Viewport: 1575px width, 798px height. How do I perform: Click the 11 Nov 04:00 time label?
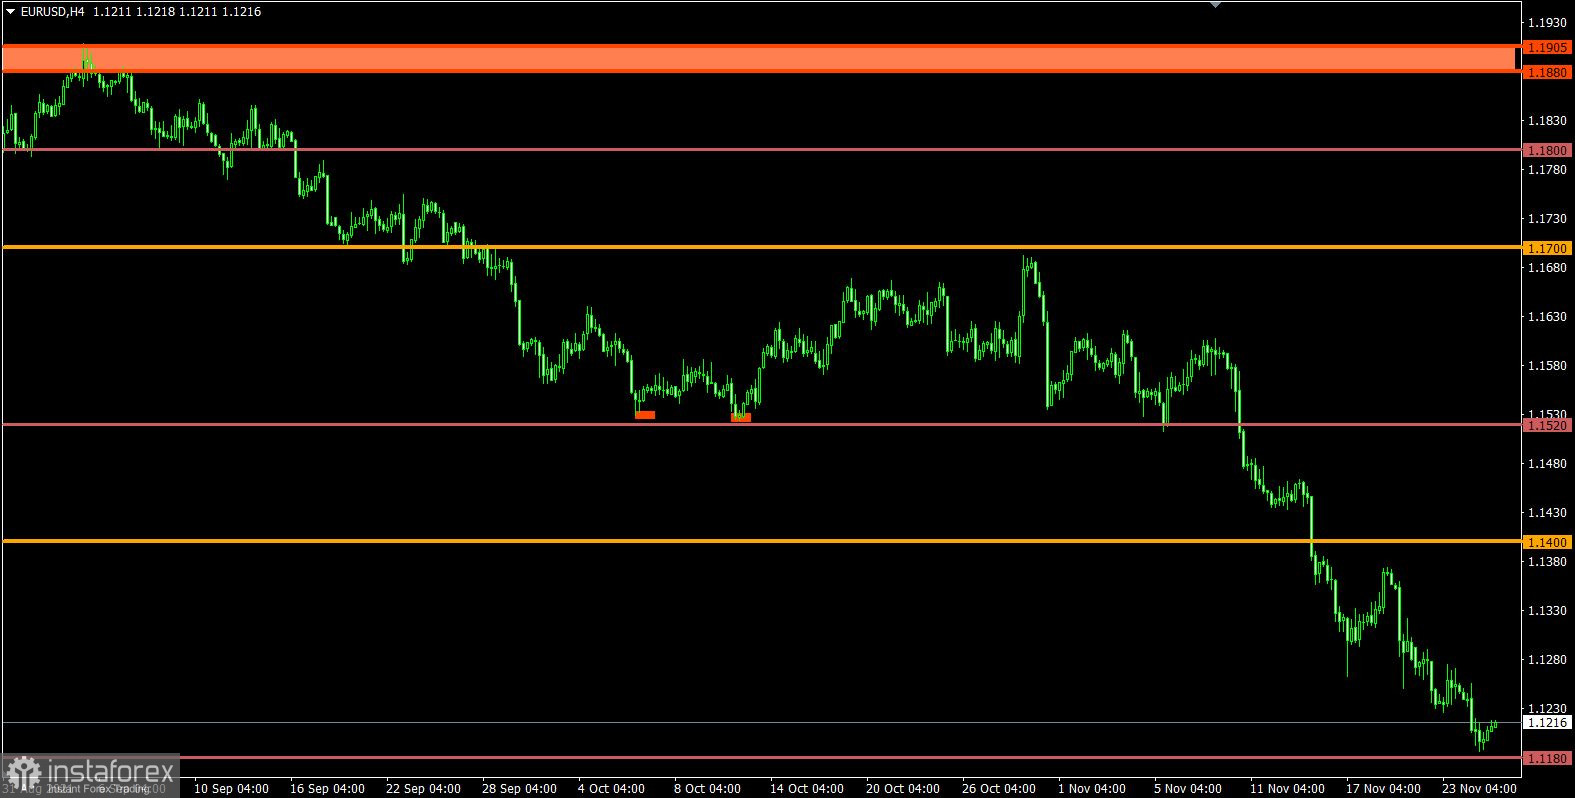(1287, 788)
